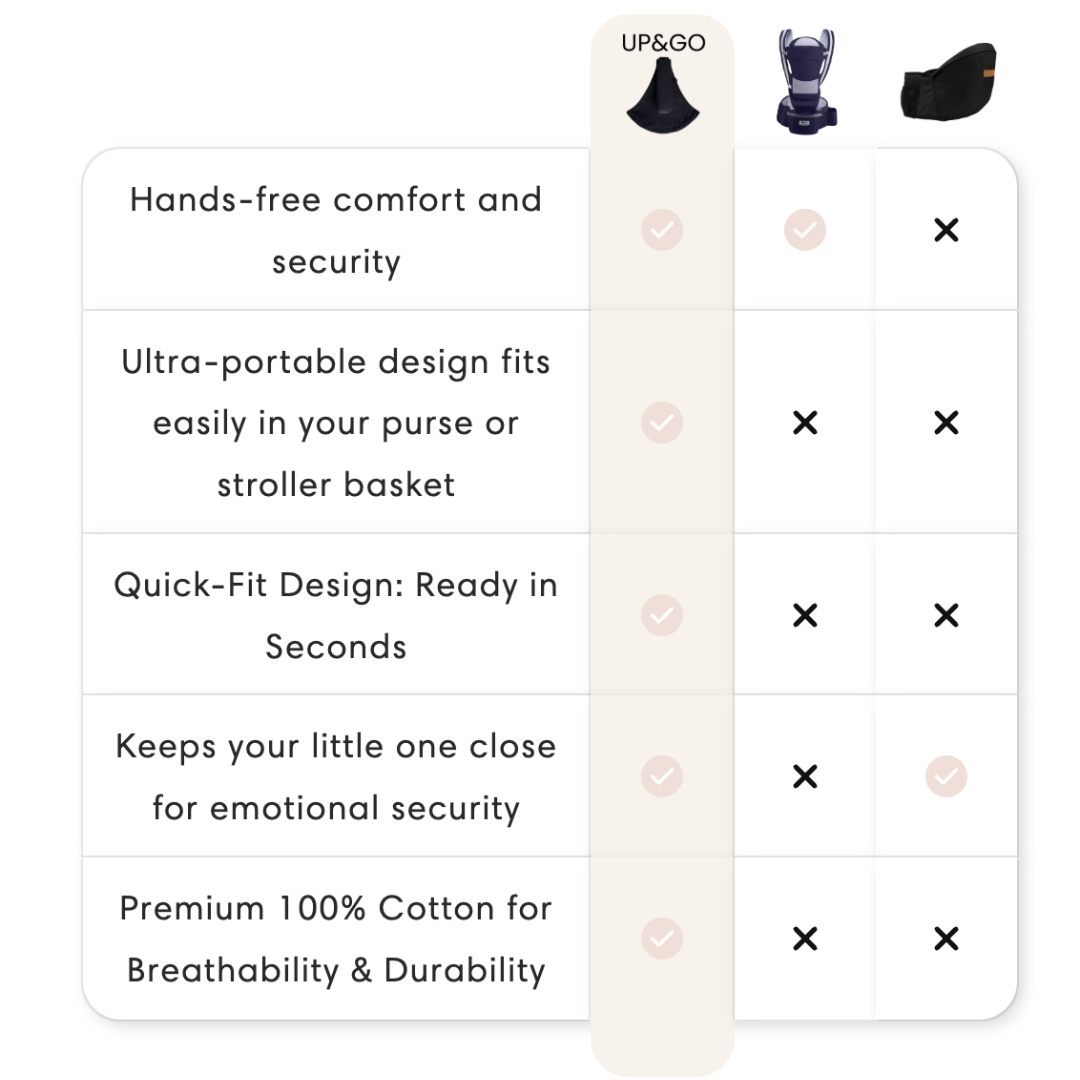Image resolution: width=1080 pixels, height=1080 pixels.
Task: Click UP&GO checkmark for hands-free comfort
Action: 661,231
